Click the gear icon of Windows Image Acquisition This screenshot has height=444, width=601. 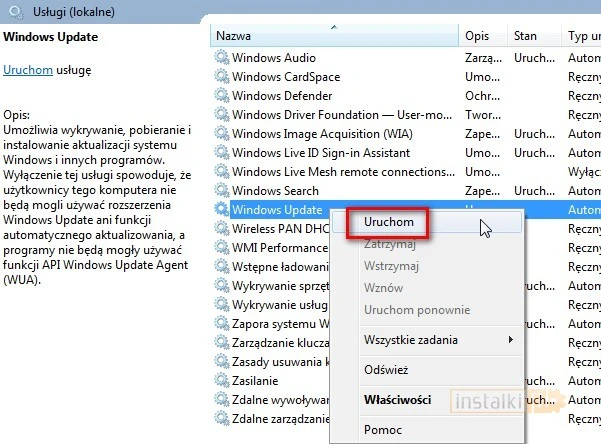pos(222,133)
